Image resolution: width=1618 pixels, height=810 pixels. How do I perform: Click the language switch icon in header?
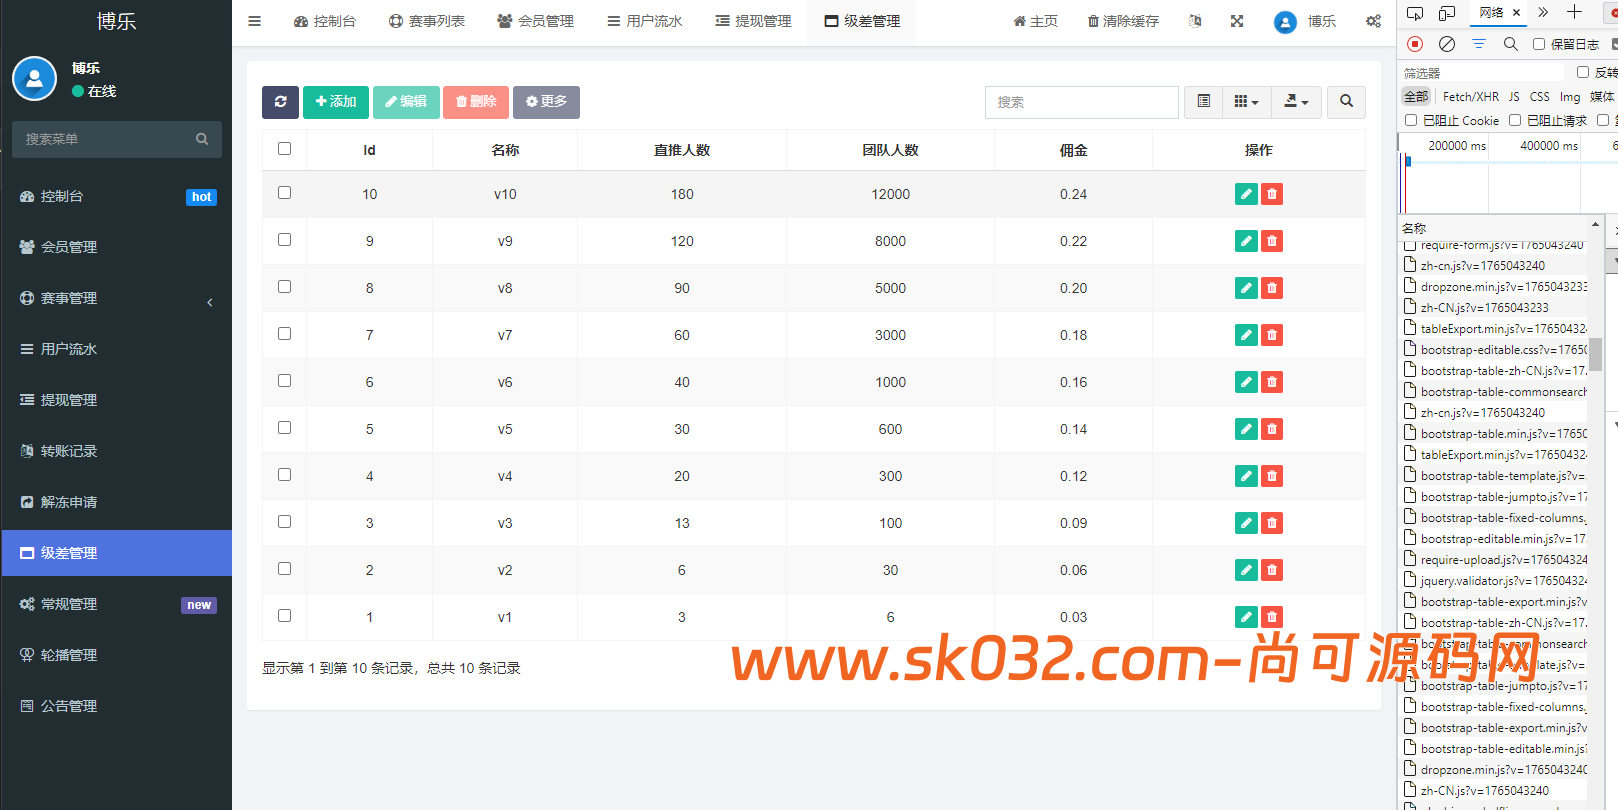coord(1195,21)
